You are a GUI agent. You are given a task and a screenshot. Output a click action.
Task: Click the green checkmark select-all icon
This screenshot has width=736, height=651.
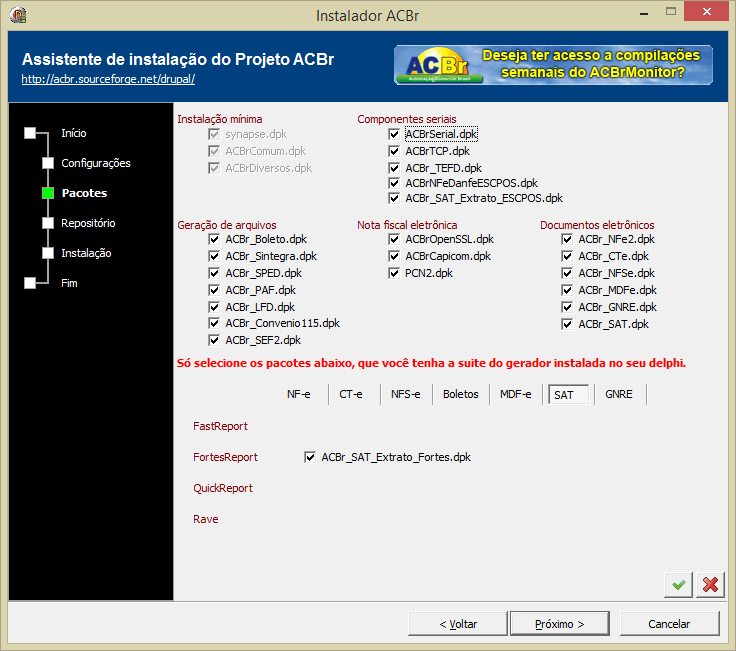coord(678,585)
